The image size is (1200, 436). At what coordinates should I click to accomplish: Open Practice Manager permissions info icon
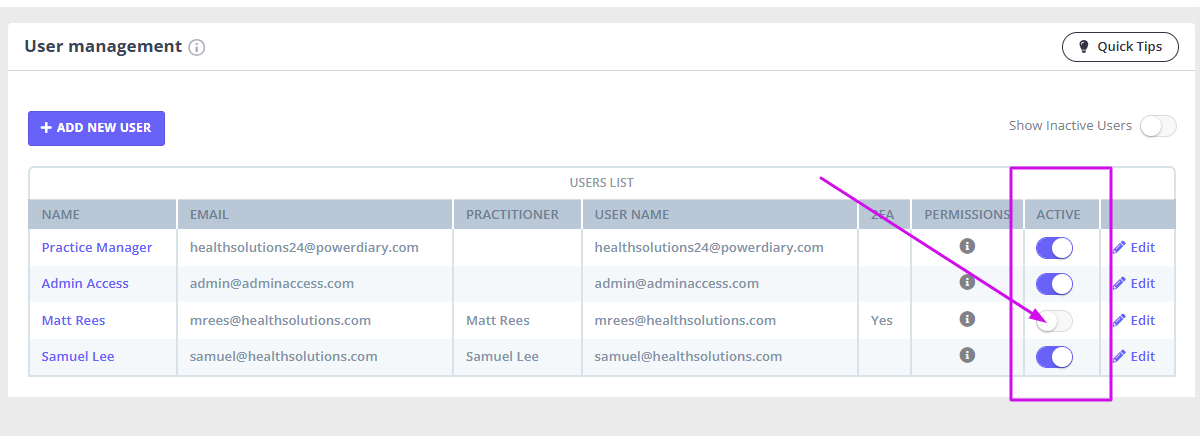[x=967, y=246]
